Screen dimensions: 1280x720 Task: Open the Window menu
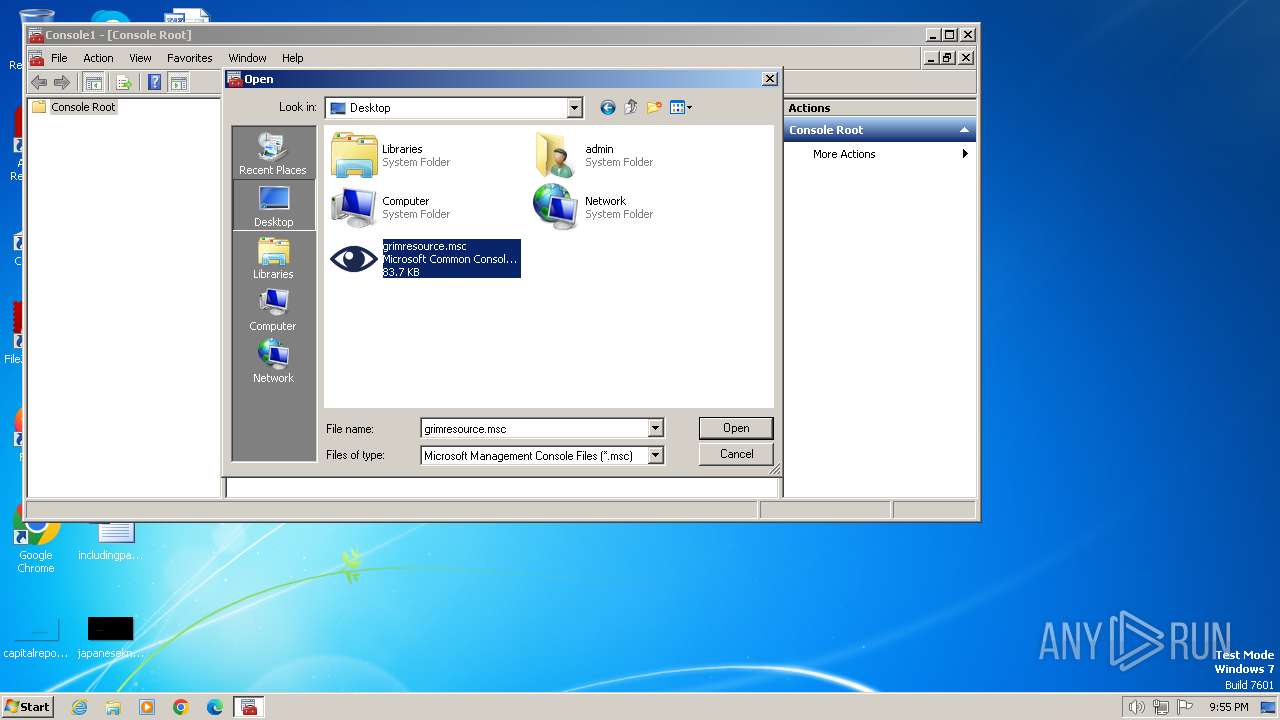point(247,58)
